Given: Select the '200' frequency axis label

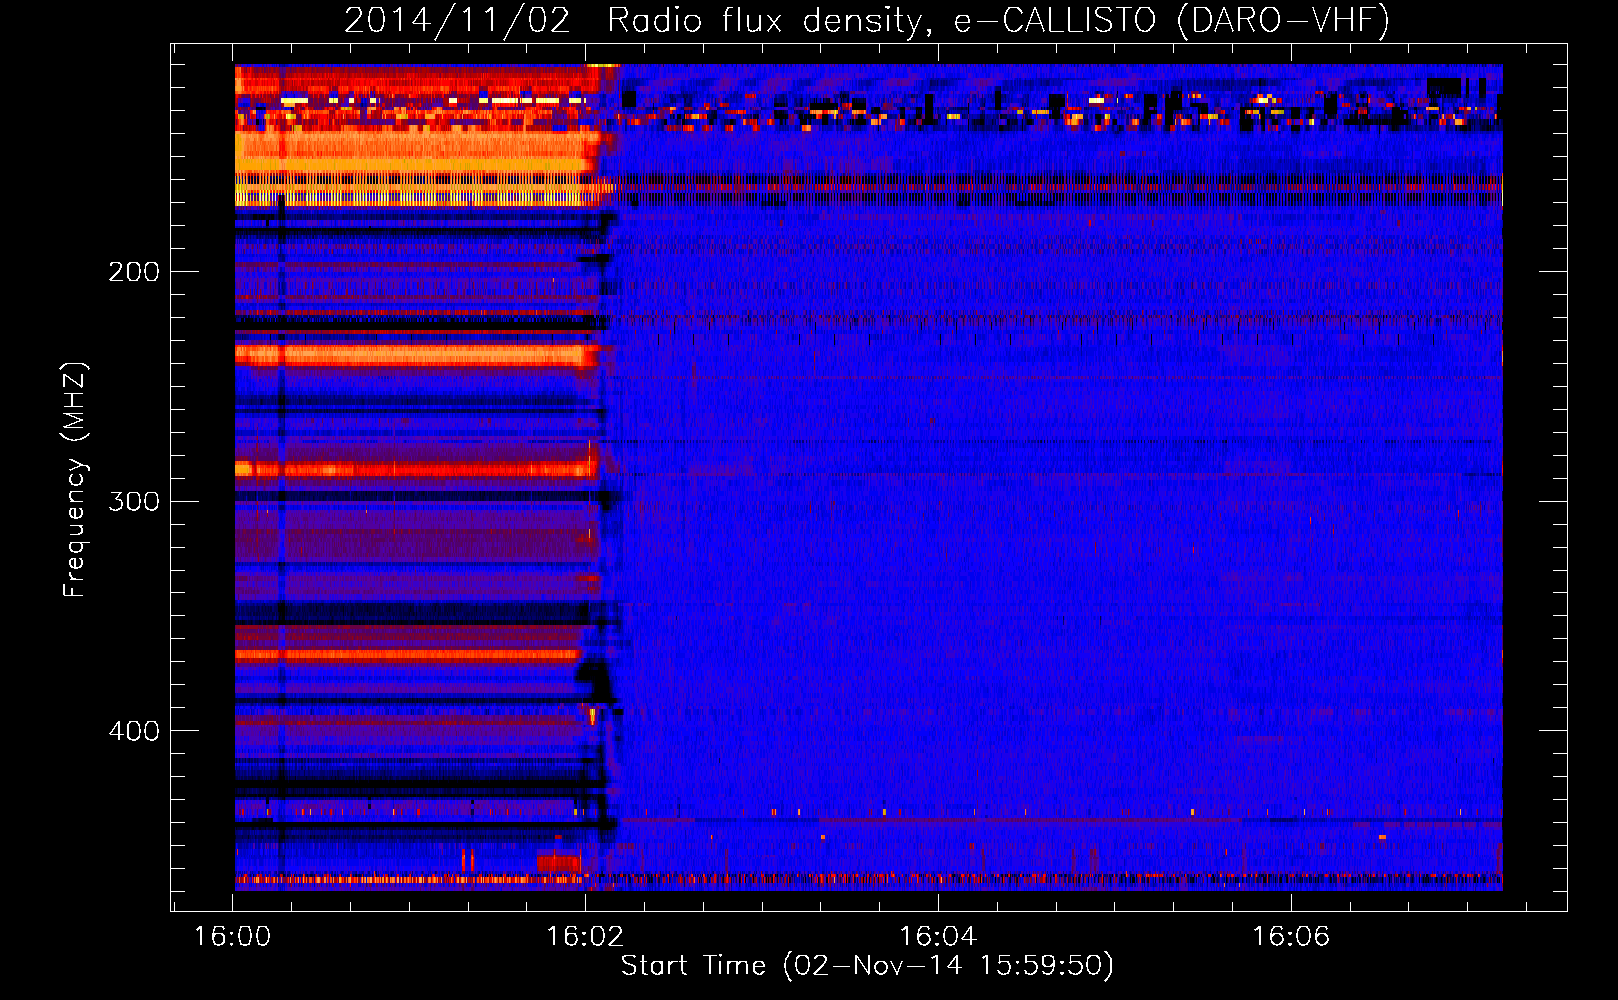Looking at the screenshot, I should click(134, 272).
